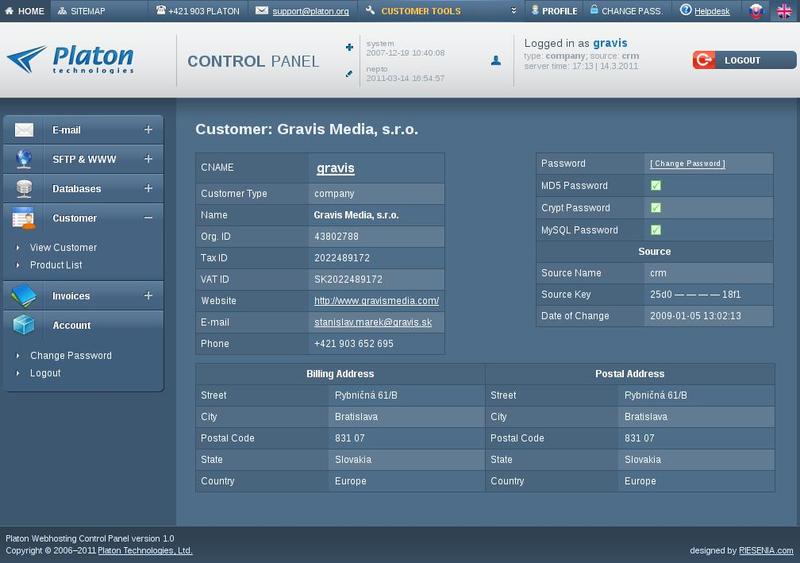
Task: Click the [Change Password] link
Action: 688,163
